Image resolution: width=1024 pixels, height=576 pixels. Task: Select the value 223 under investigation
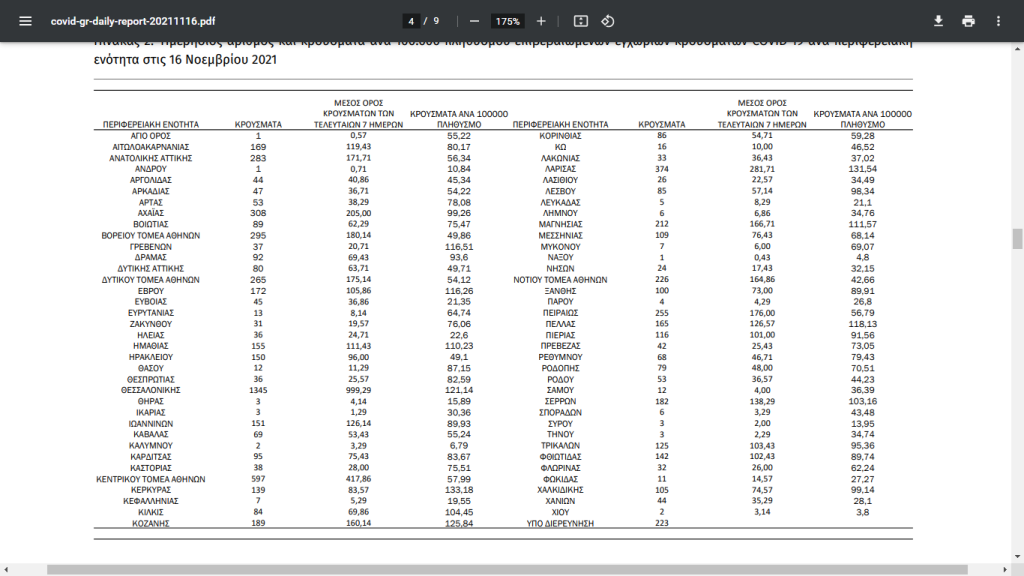pos(662,523)
